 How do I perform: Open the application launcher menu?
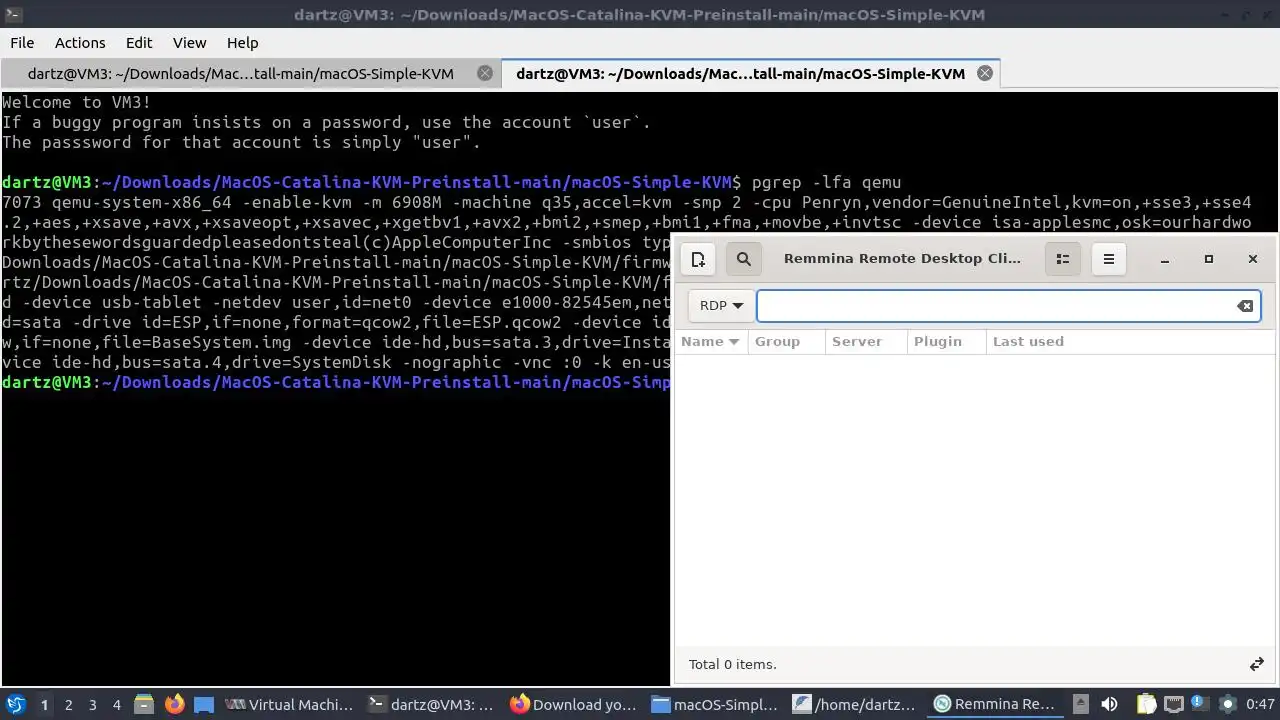pos(15,704)
